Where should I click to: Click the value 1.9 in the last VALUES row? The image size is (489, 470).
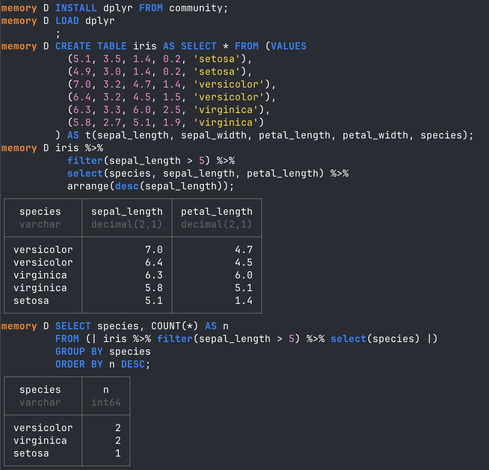coord(172,123)
